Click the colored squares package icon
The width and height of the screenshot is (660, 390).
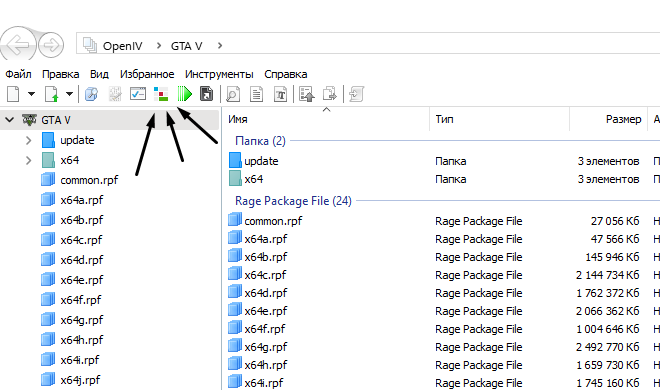point(161,94)
